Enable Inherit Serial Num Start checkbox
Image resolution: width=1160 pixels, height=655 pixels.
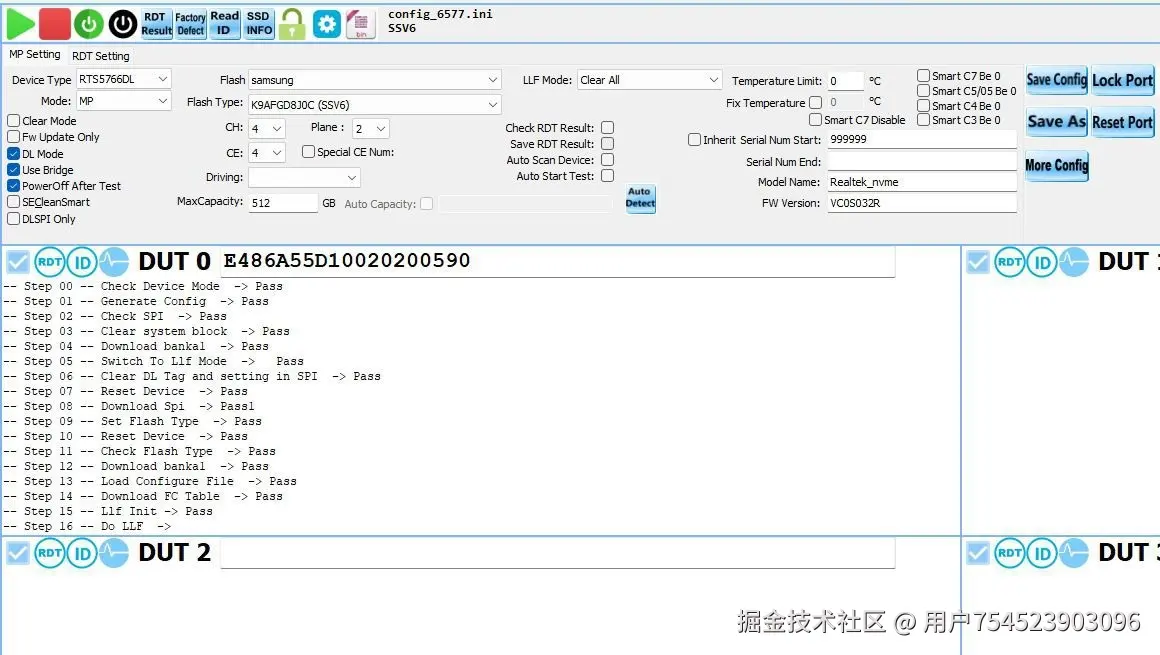(694, 140)
